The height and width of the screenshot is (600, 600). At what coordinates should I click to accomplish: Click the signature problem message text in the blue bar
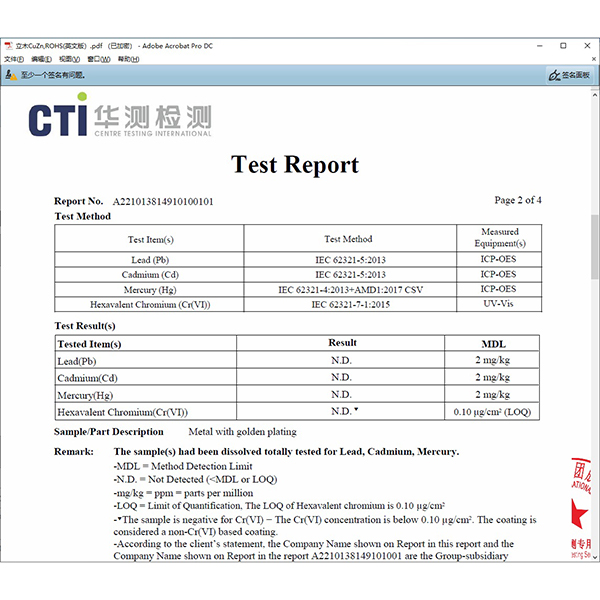(x=53, y=75)
